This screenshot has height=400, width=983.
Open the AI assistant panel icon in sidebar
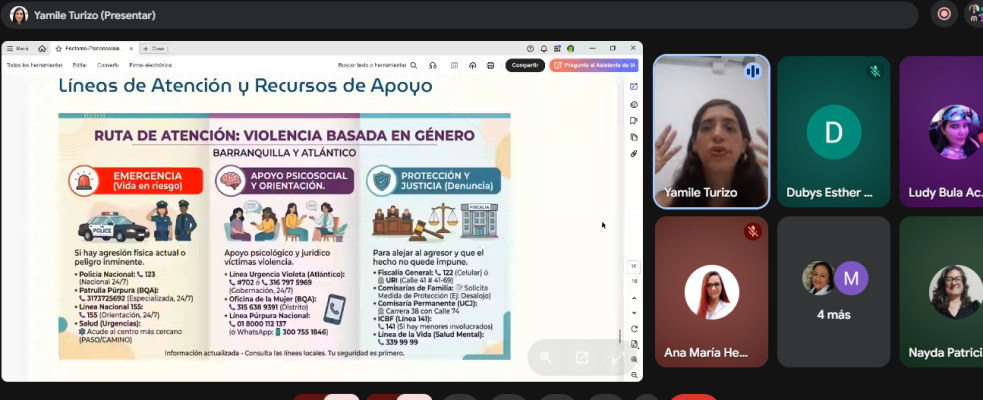pos(634,87)
